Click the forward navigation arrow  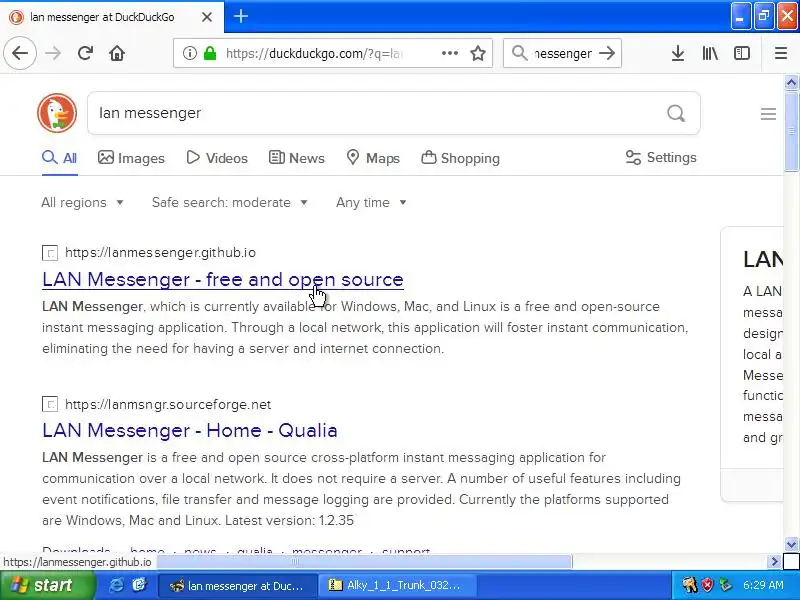(53, 53)
